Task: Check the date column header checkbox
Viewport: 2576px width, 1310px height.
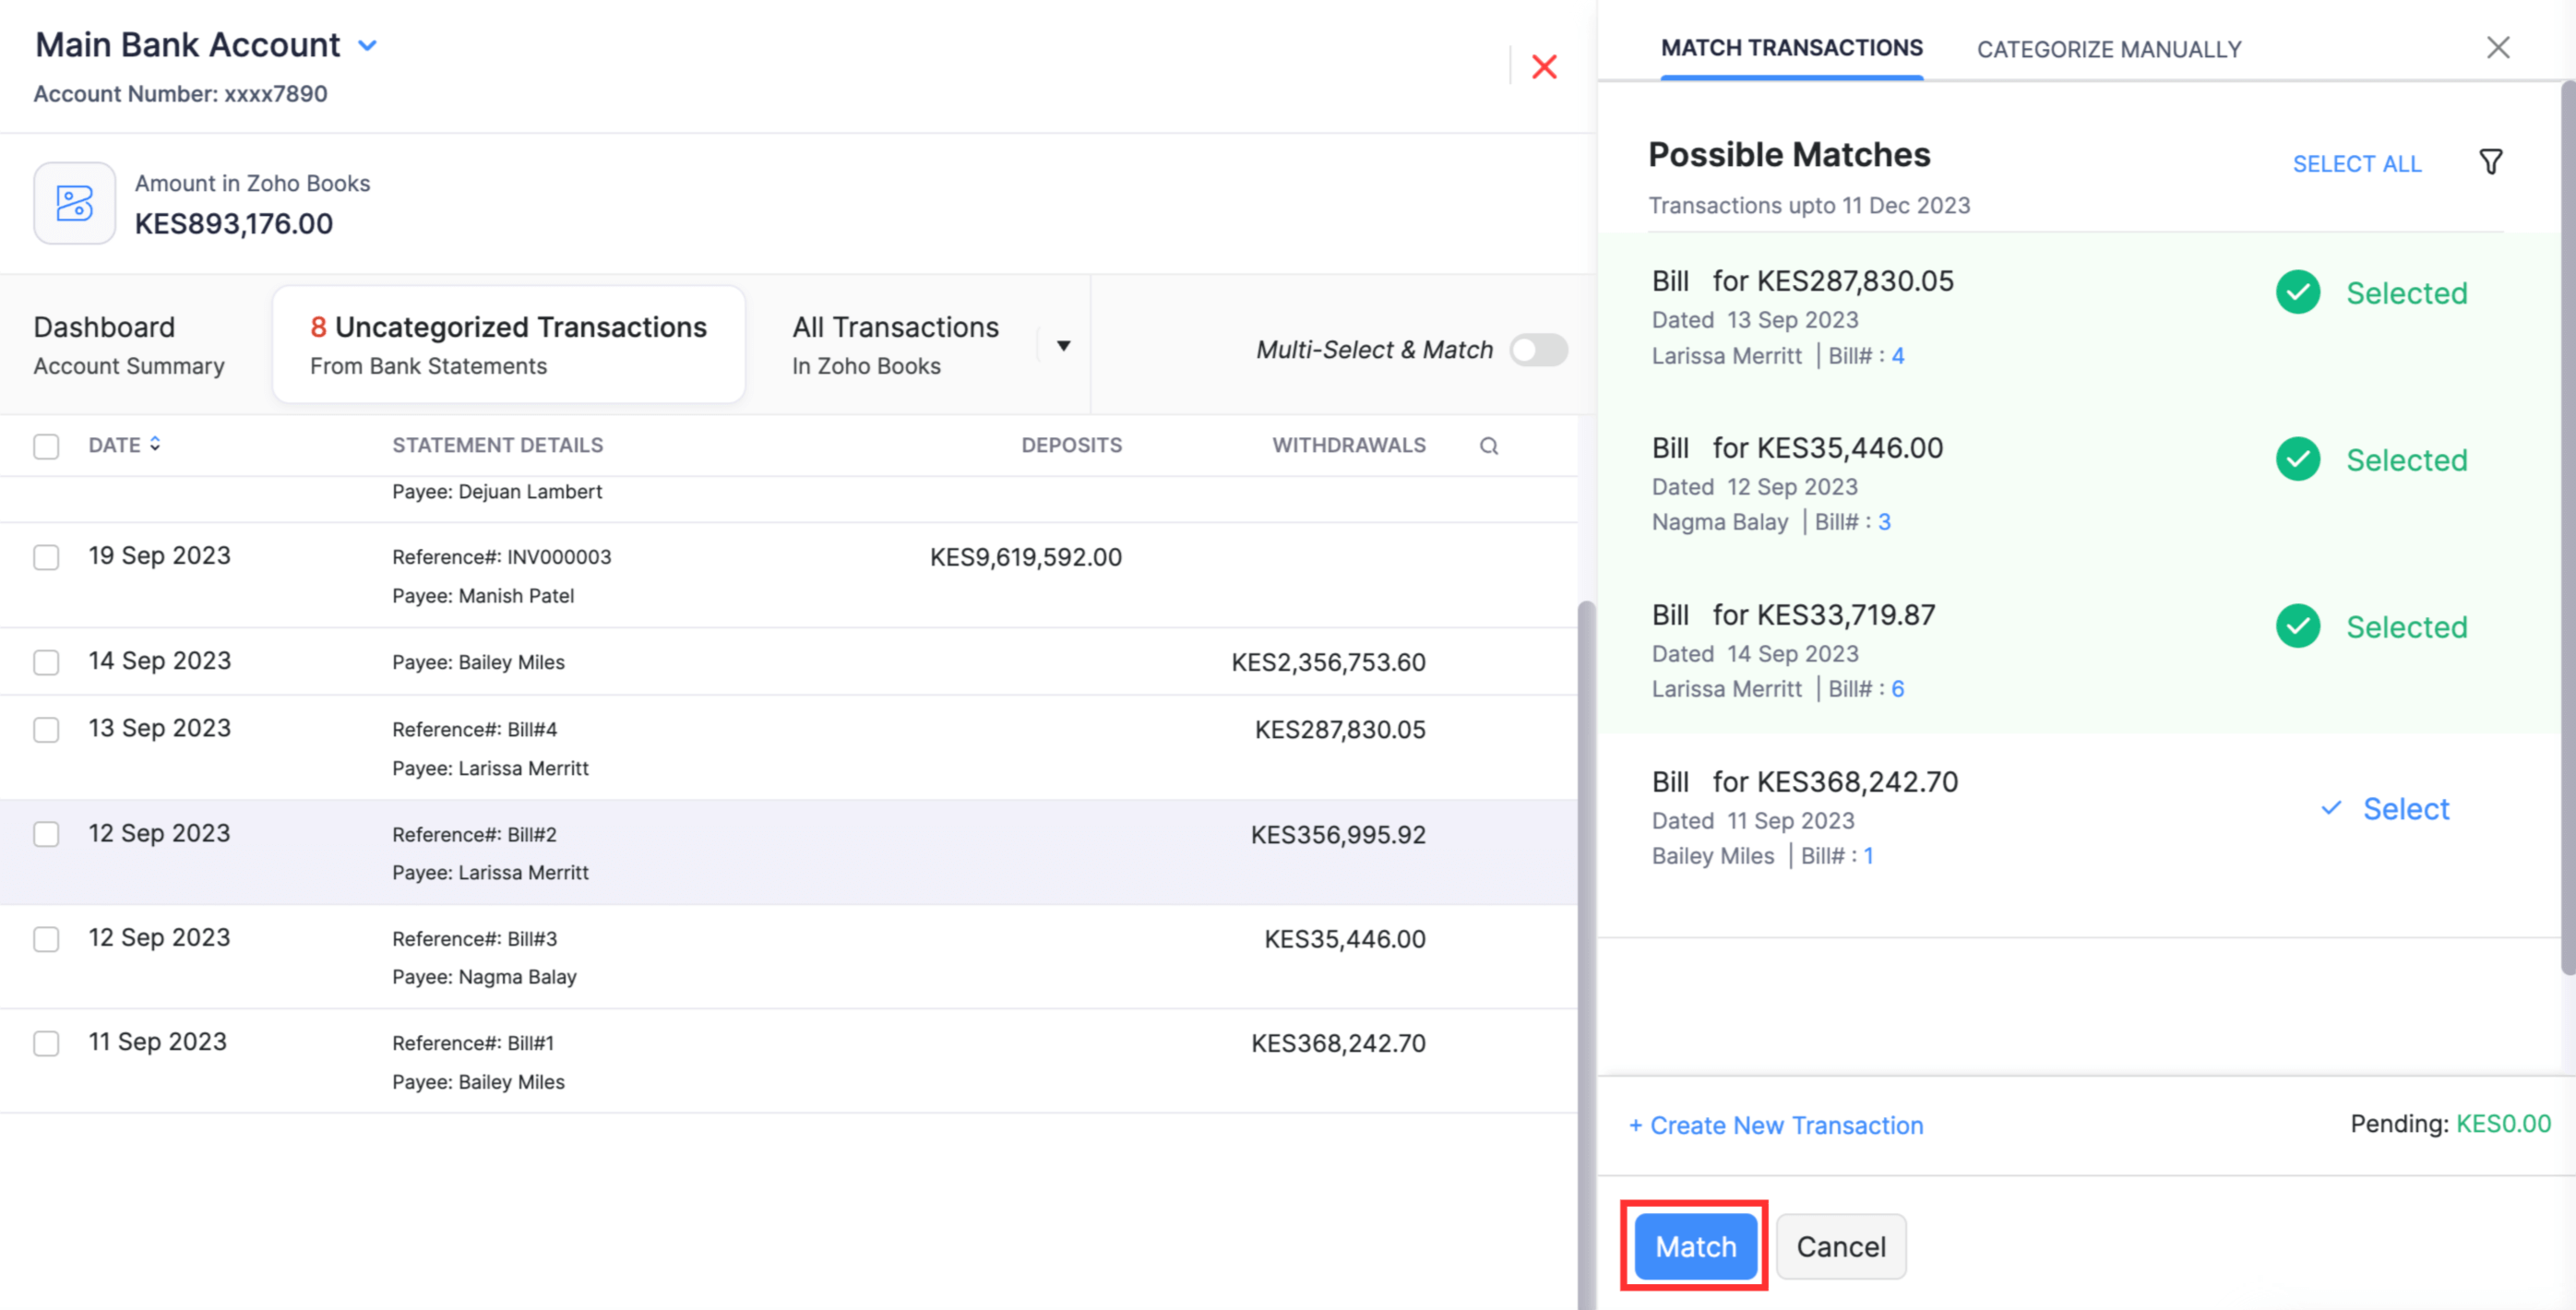Action: 47,445
